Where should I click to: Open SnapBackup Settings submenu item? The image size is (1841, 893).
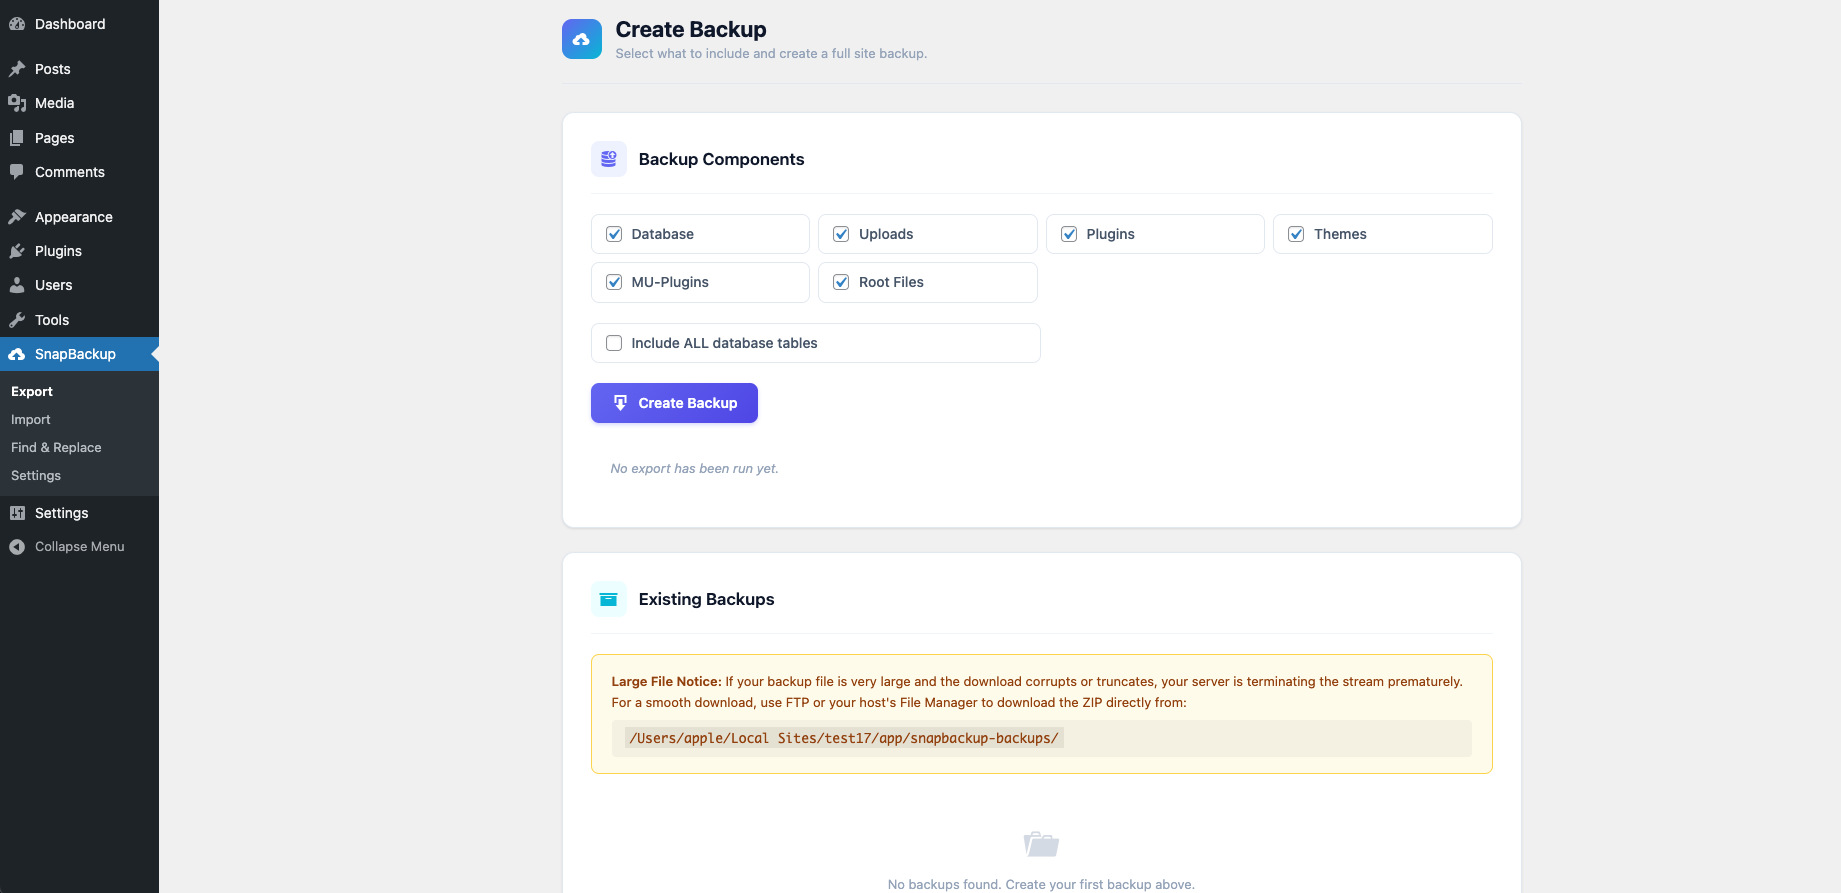click(x=36, y=476)
